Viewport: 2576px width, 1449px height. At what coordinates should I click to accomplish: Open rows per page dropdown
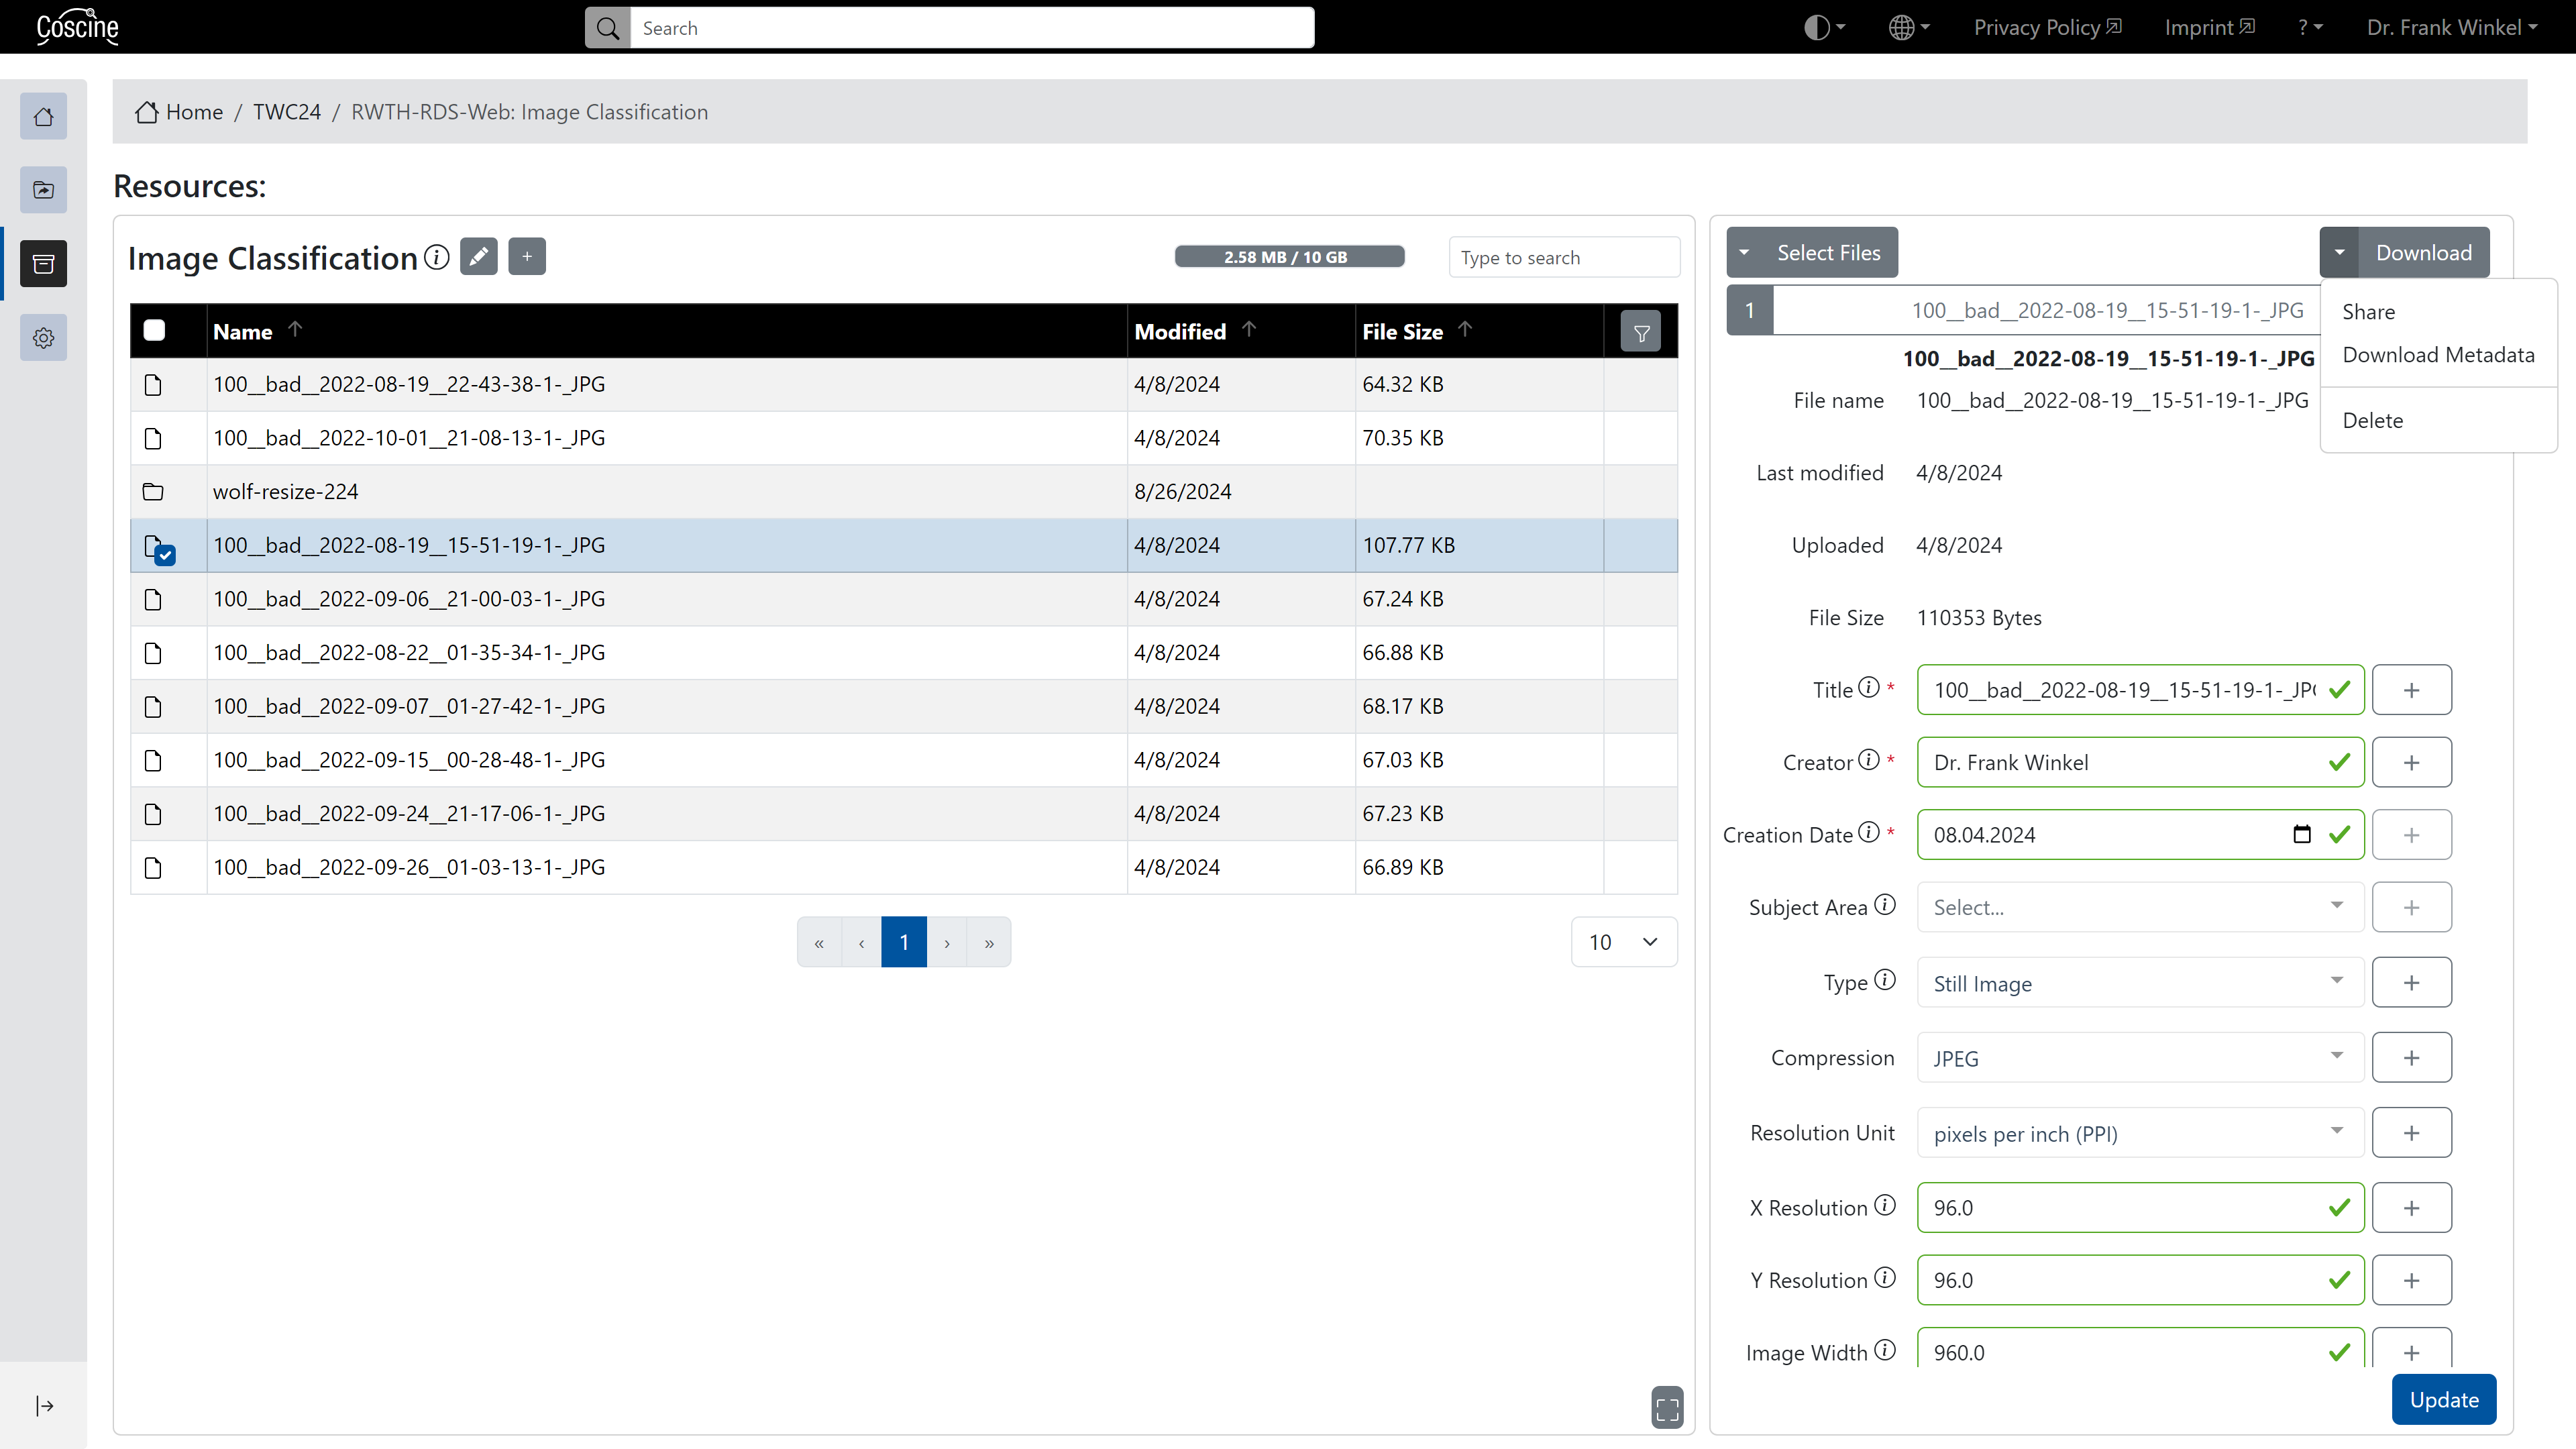click(x=1624, y=942)
